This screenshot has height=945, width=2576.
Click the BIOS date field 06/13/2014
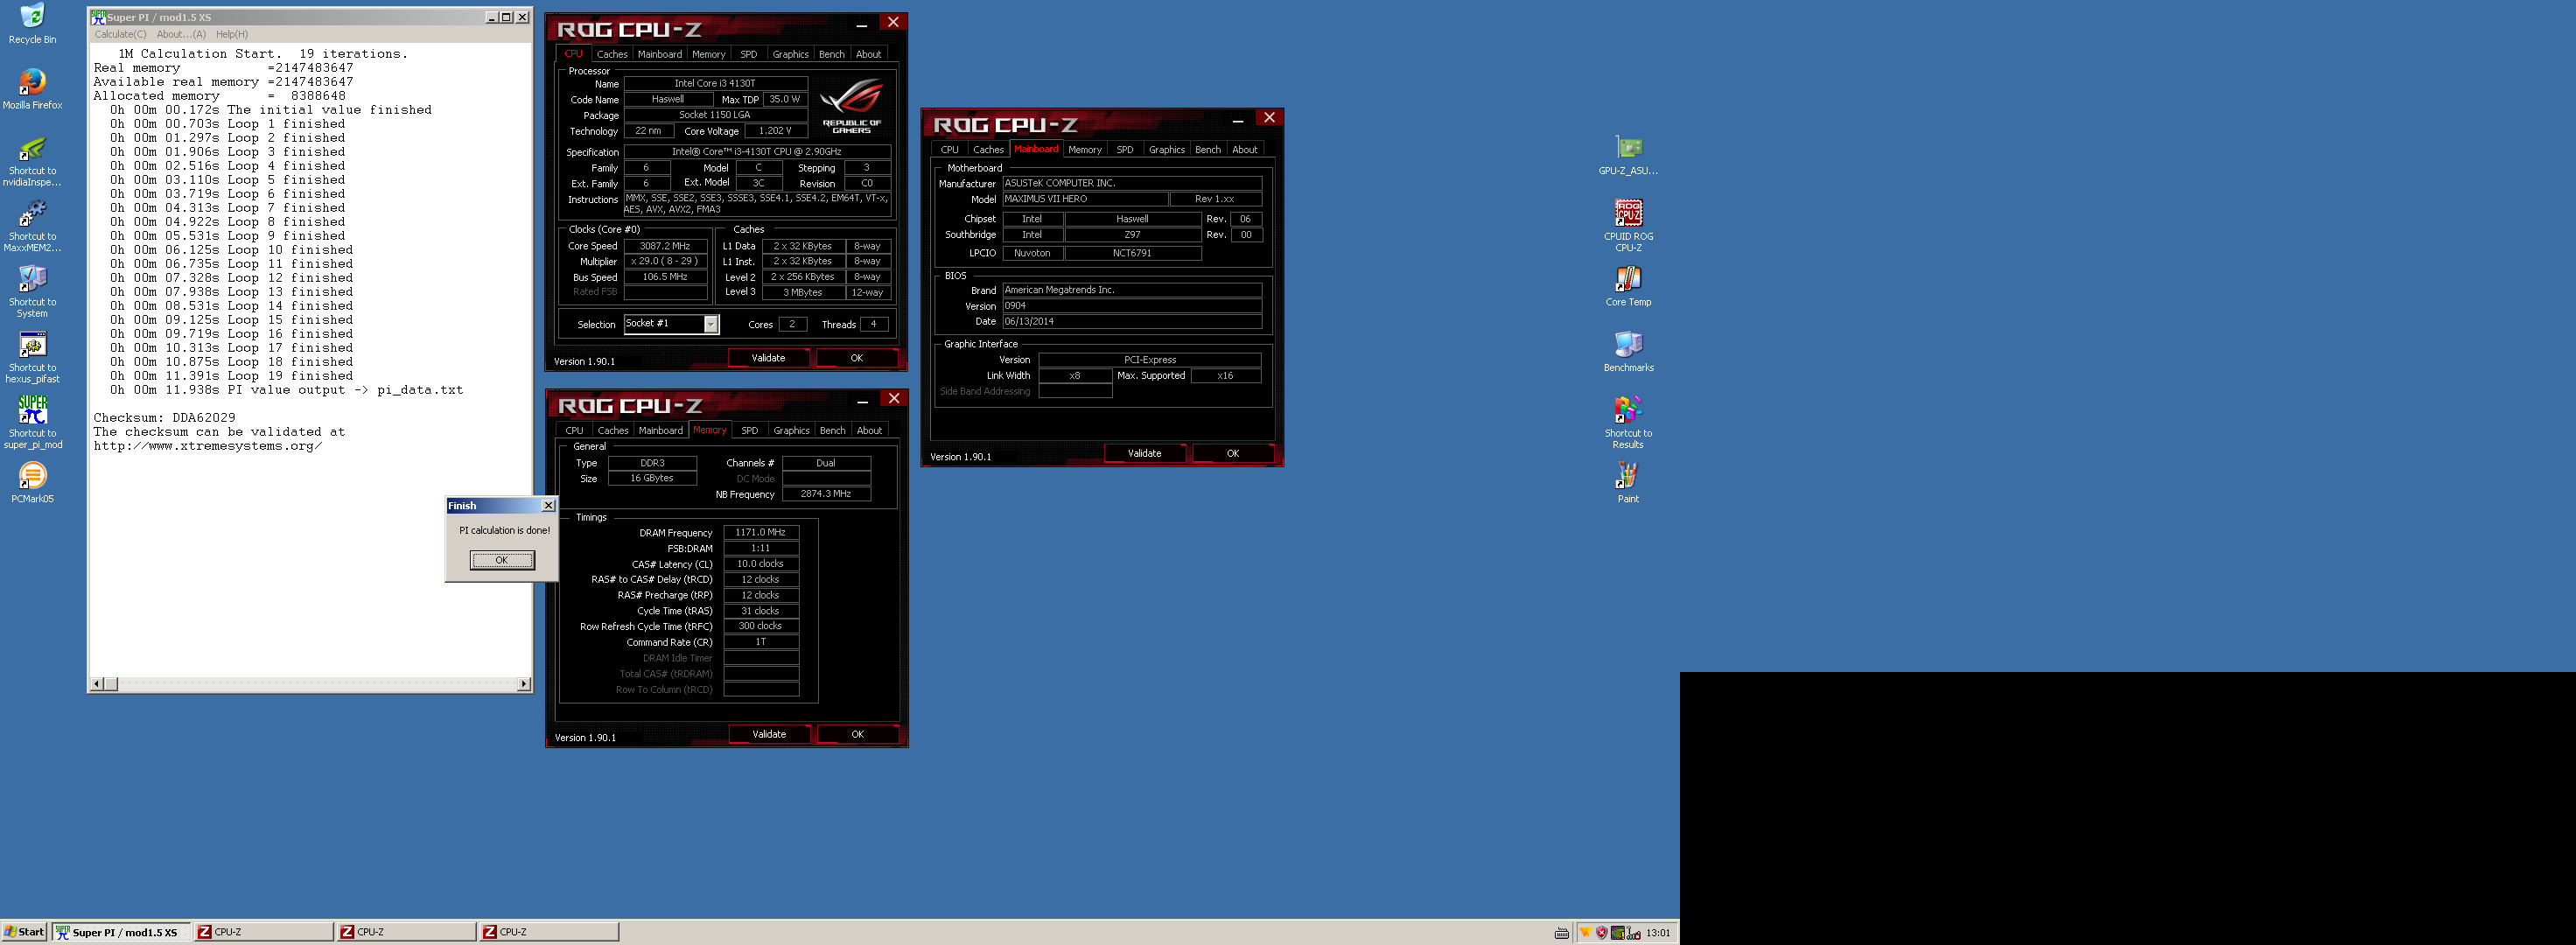[1132, 322]
